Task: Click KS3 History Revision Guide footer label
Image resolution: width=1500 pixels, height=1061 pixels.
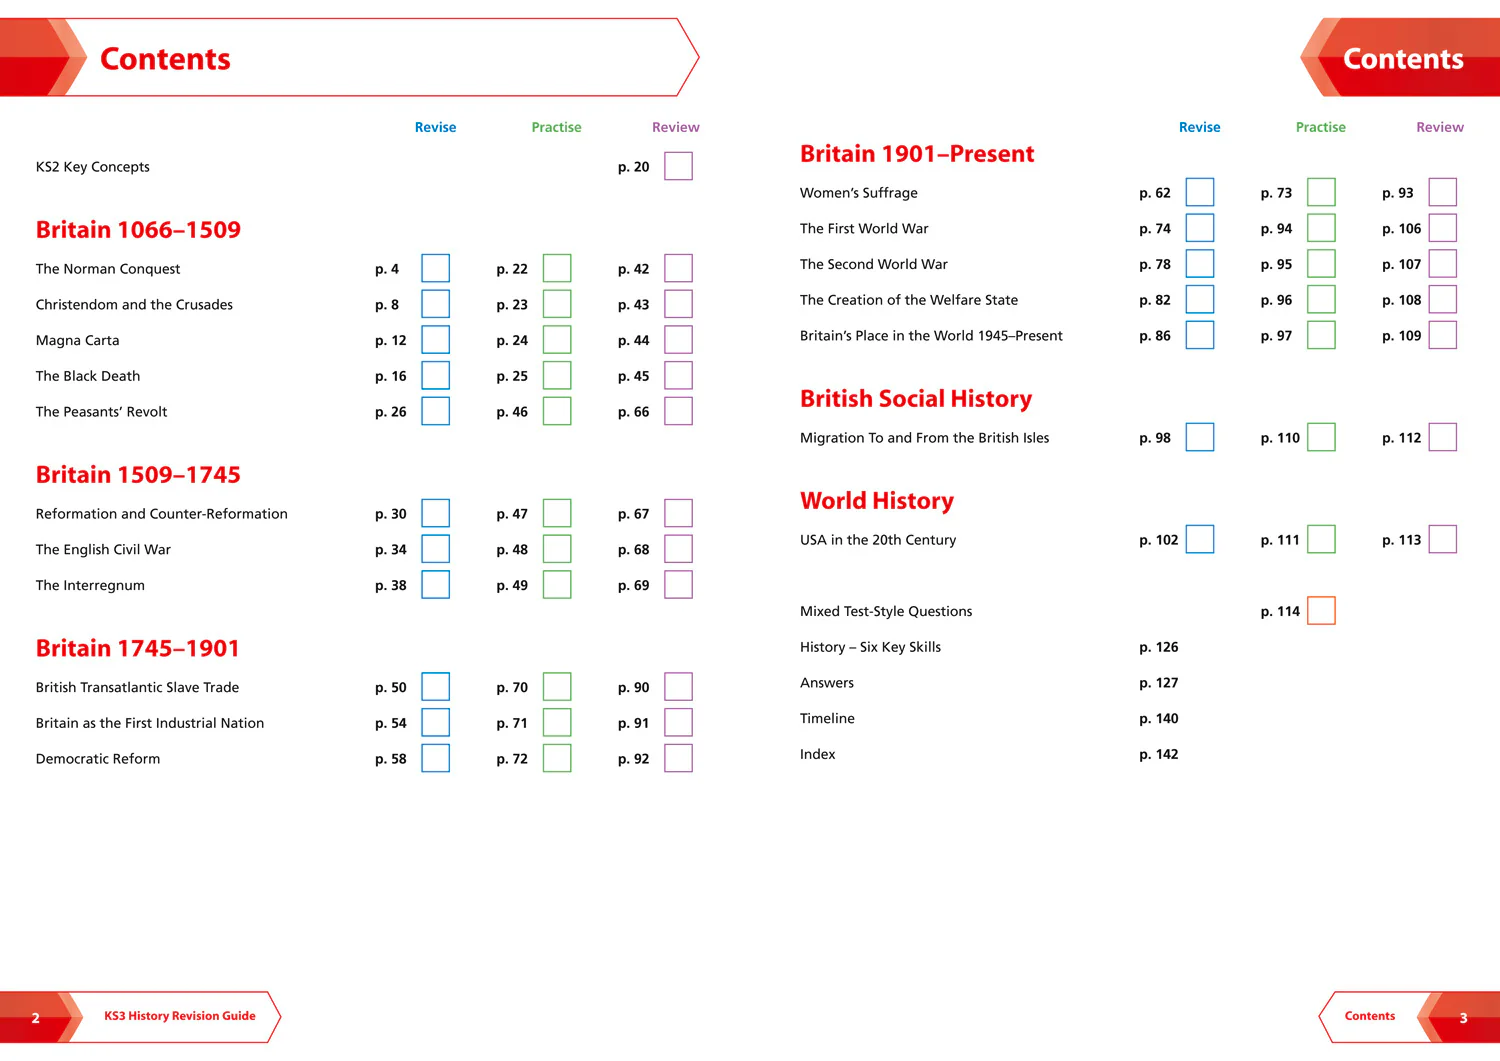Action: point(180,1016)
